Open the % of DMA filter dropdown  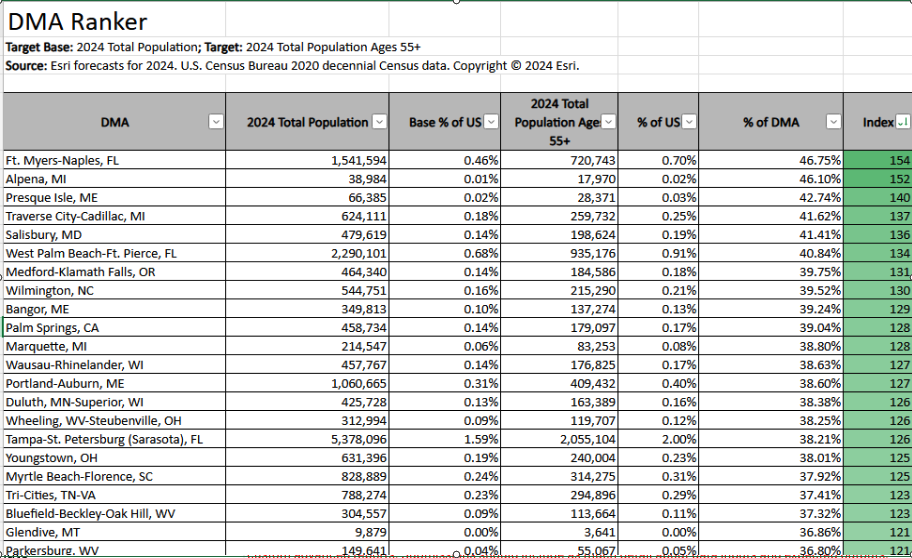833,122
